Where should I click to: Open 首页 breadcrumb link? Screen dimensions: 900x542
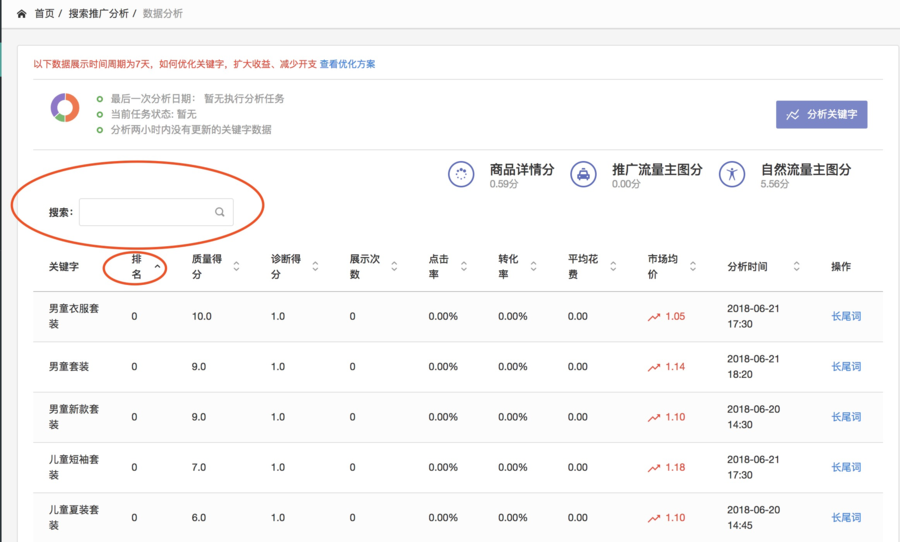point(44,13)
